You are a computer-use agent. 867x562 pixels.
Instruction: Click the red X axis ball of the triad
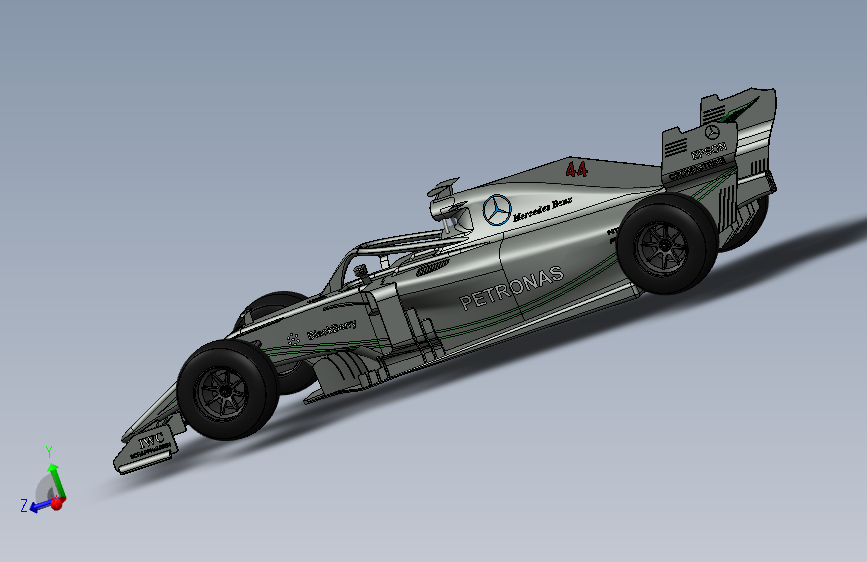(x=57, y=503)
